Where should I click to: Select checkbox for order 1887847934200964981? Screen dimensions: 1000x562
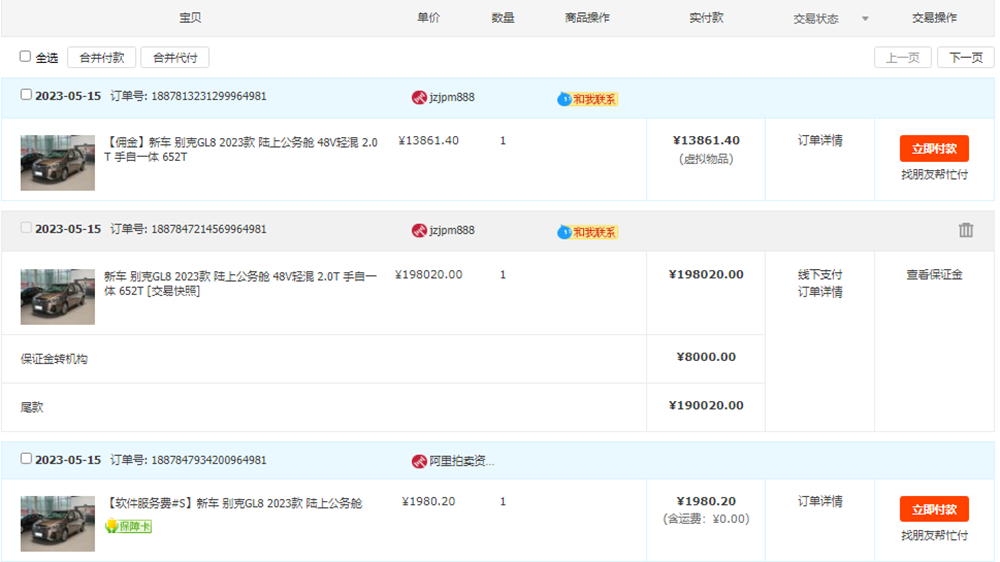(26, 458)
